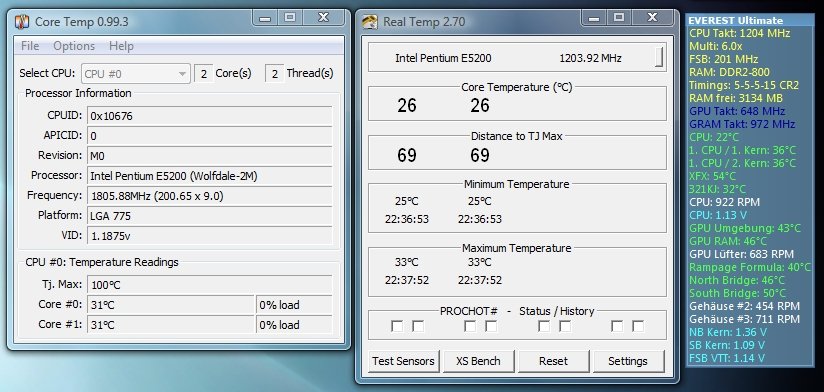The image size is (824, 392).
Task: Close the Real Temp window
Action: [653, 18]
